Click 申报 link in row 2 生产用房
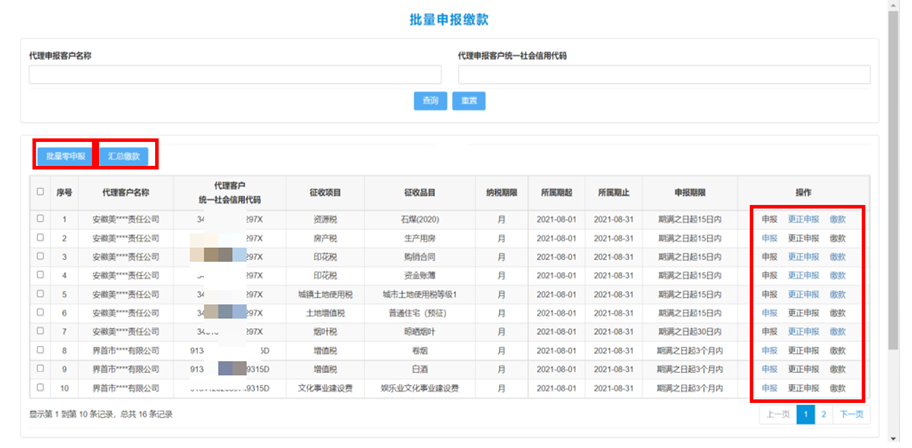 tap(770, 238)
